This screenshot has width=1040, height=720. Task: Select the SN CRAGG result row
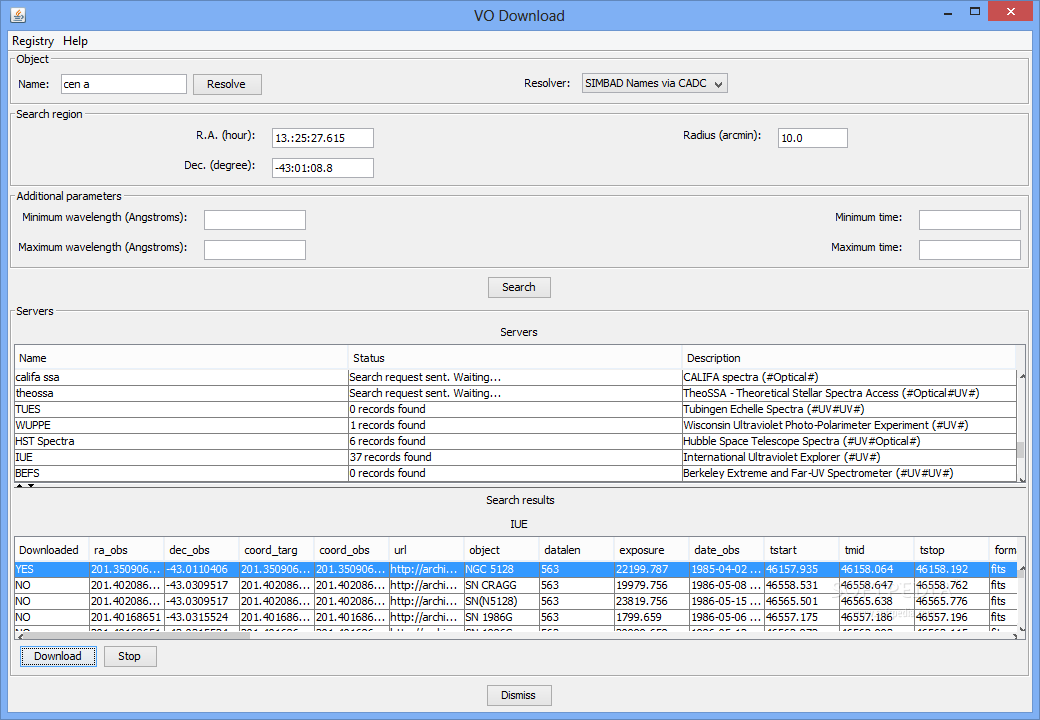515,585
